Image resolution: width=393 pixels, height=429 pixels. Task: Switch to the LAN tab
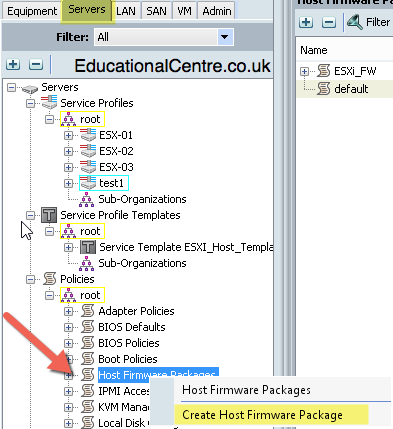126,11
